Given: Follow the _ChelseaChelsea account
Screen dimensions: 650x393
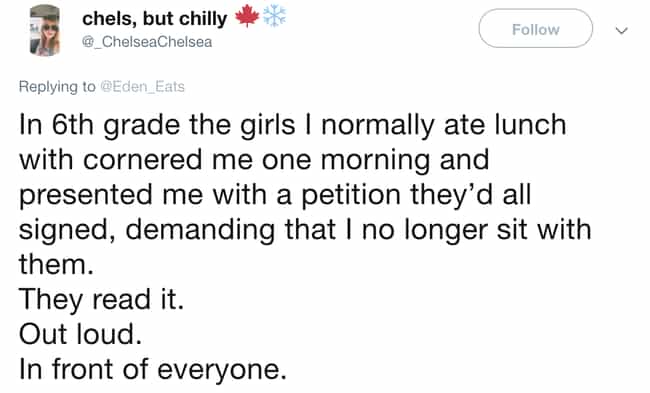Looking at the screenshot, I should click(x=536, y=29).
